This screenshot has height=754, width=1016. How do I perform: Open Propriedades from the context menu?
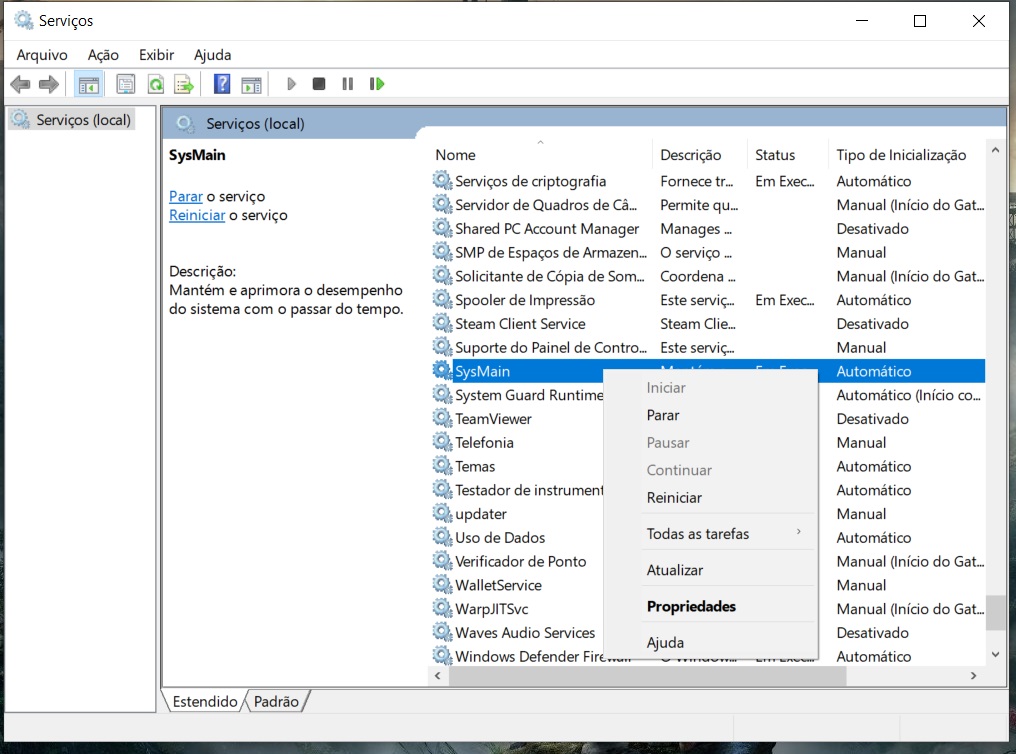(x=710, y=606)
